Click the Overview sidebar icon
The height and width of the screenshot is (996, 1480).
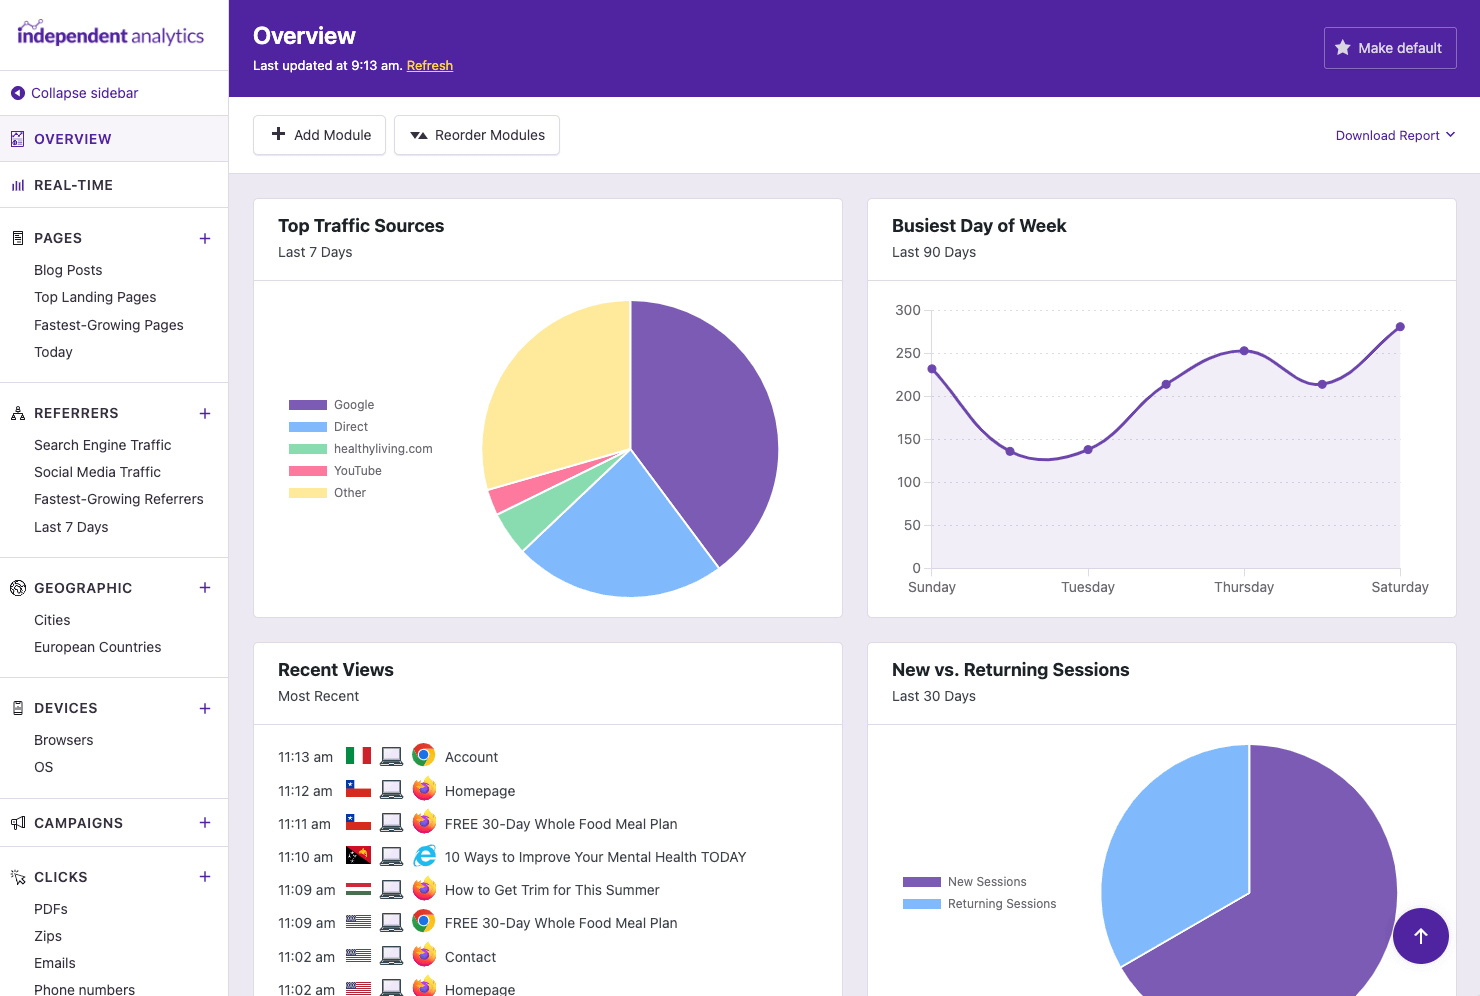[x=17, y=138]
